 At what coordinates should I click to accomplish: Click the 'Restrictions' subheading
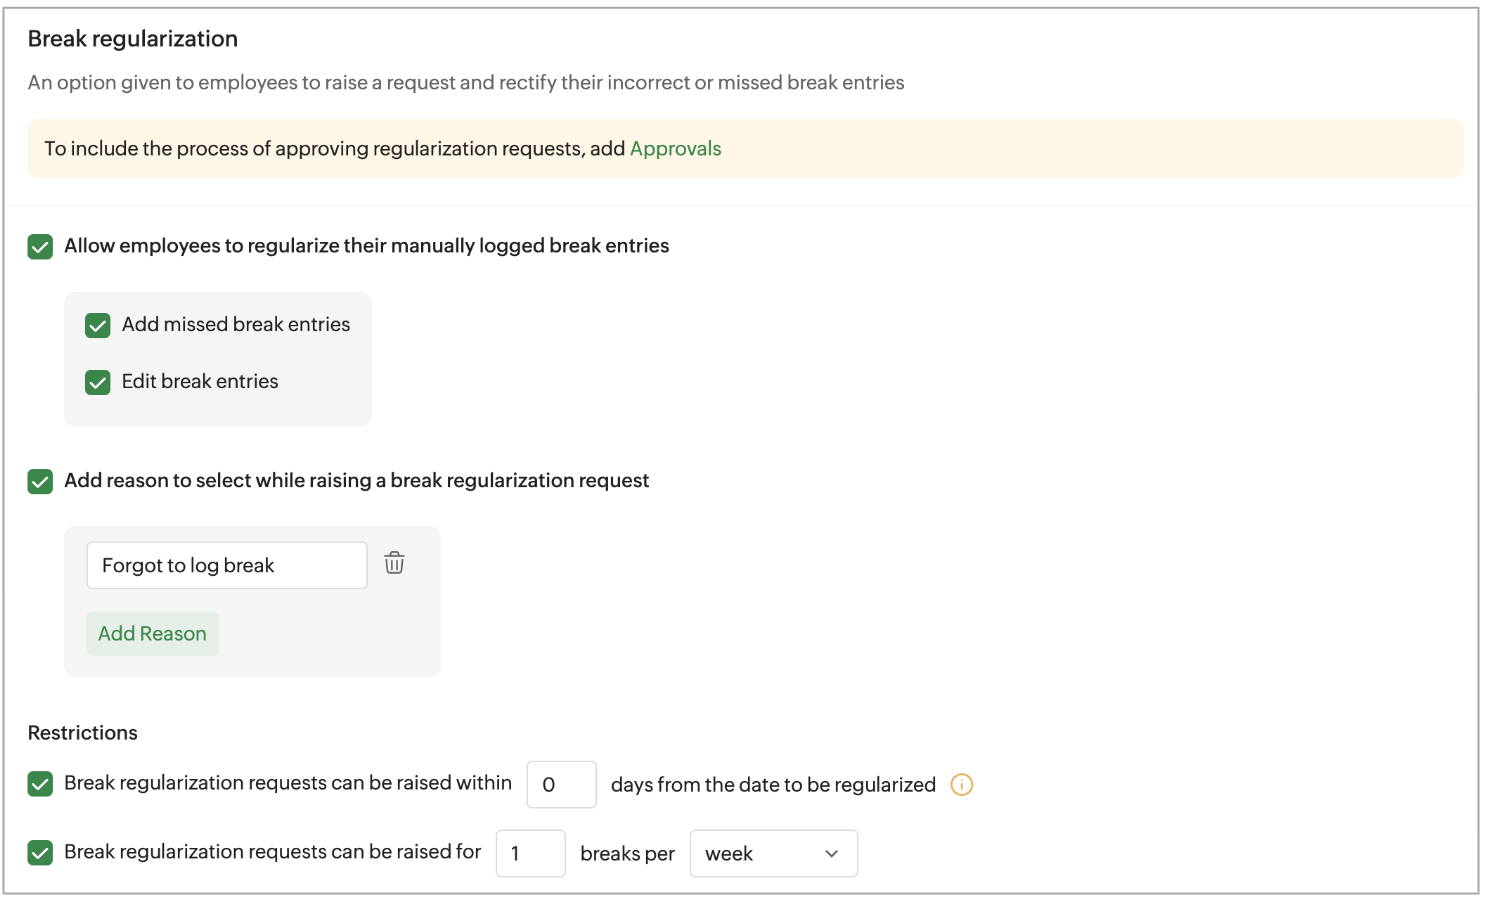(x=83, y=733)
